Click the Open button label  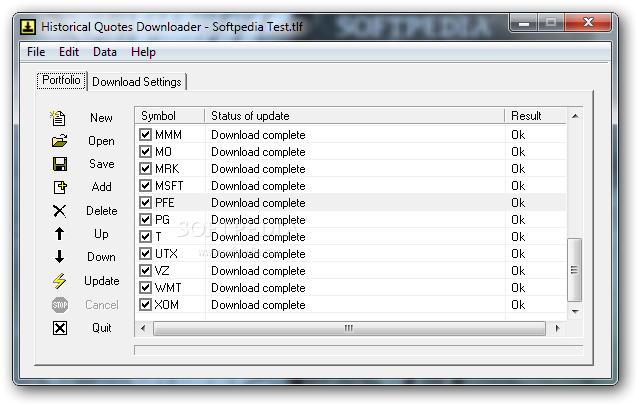click(x=101, y=141)
